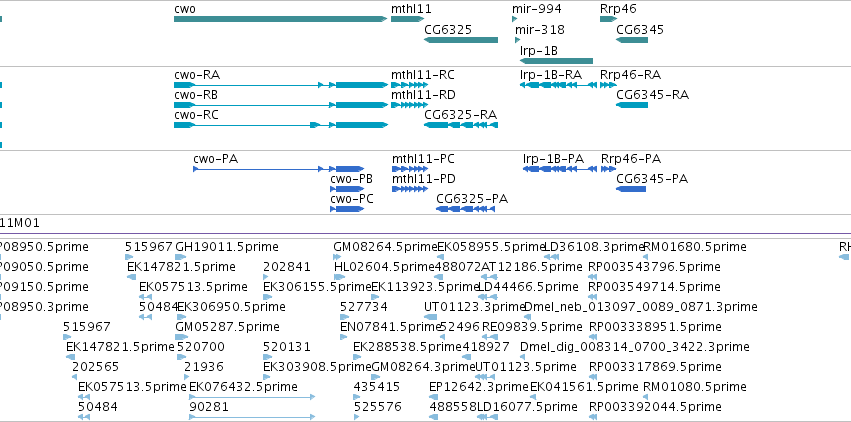Screen dimensions: 851x422
Task: Click EST GM08264.5prime
Action: pyautogui.click(x=336, y=257)
